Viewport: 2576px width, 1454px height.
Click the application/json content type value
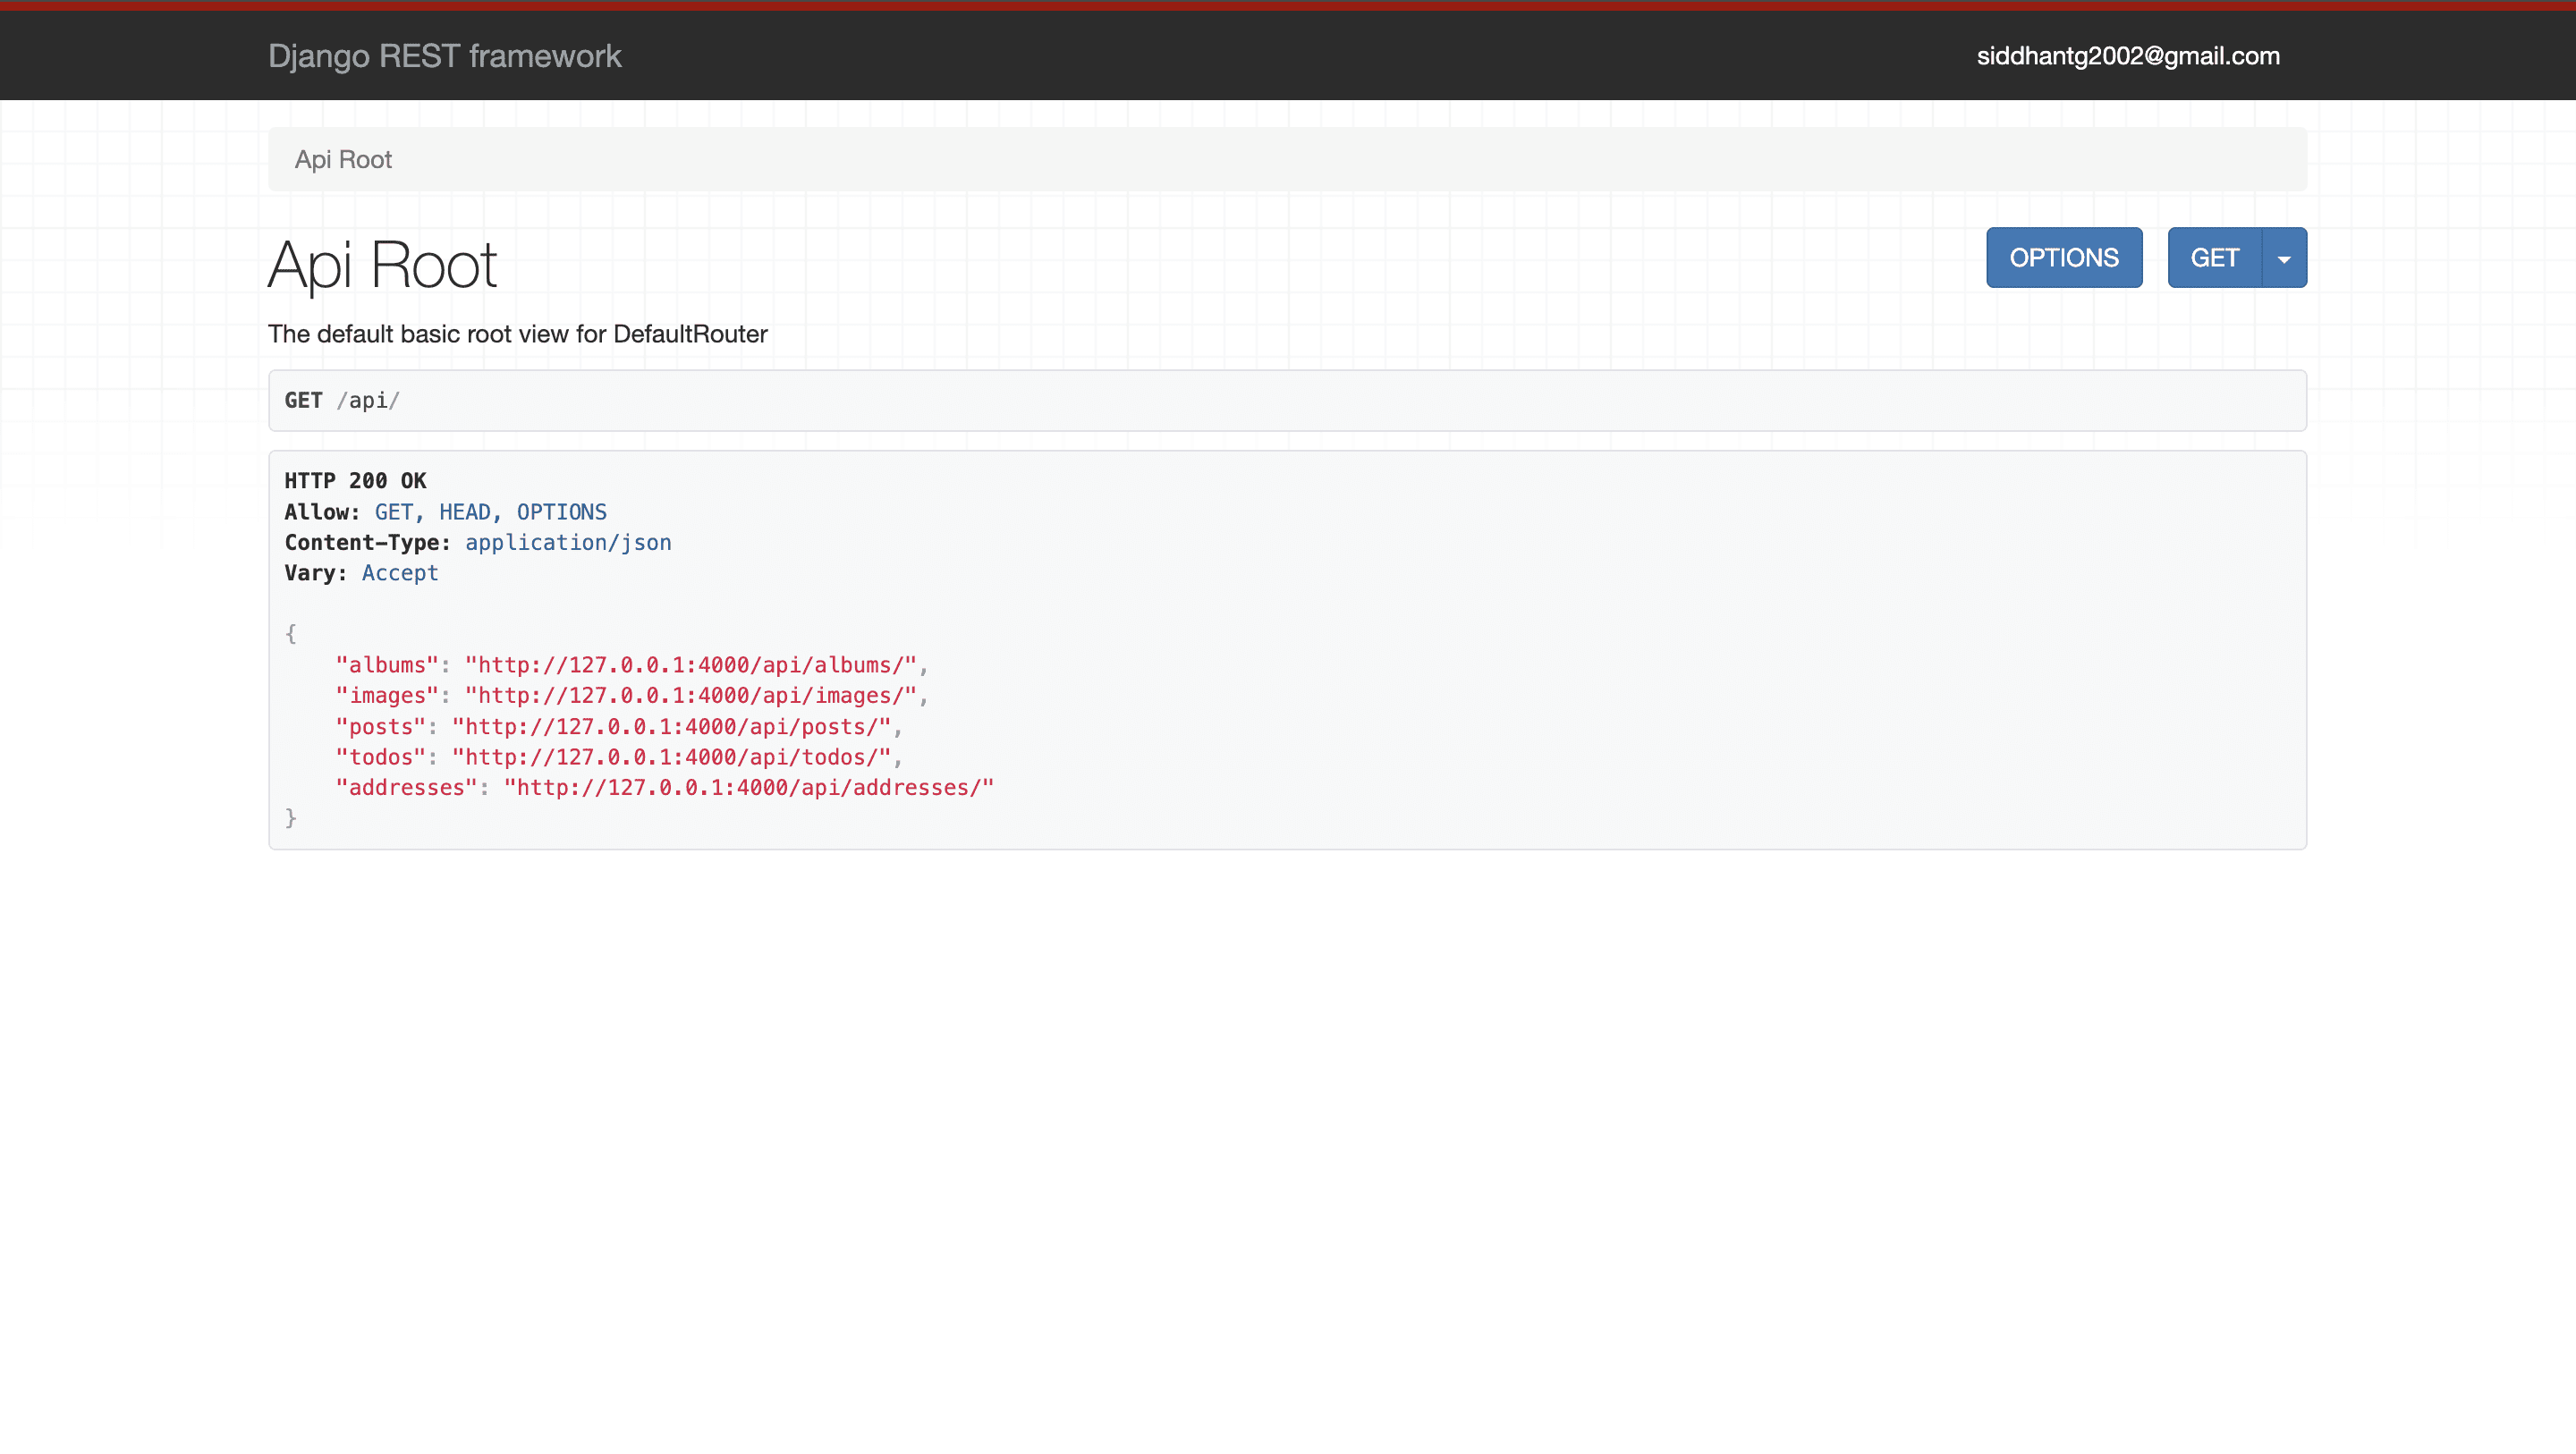point(568,543)
